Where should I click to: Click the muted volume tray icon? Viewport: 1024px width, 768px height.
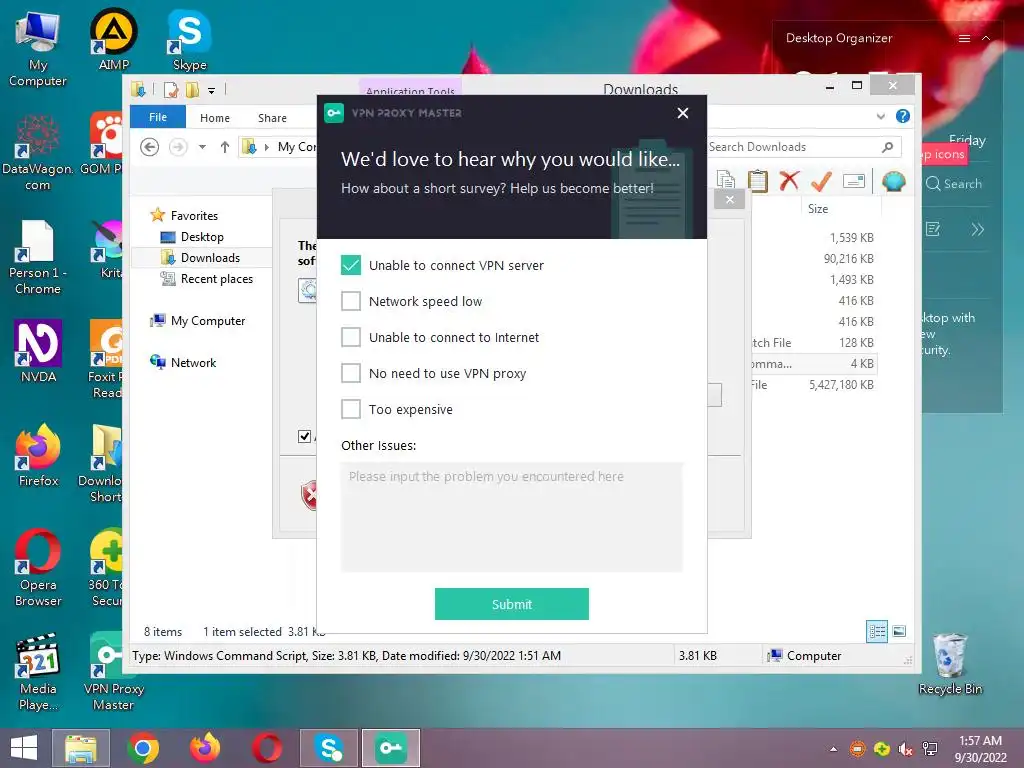pyautogui.click(x=905, y=749)
